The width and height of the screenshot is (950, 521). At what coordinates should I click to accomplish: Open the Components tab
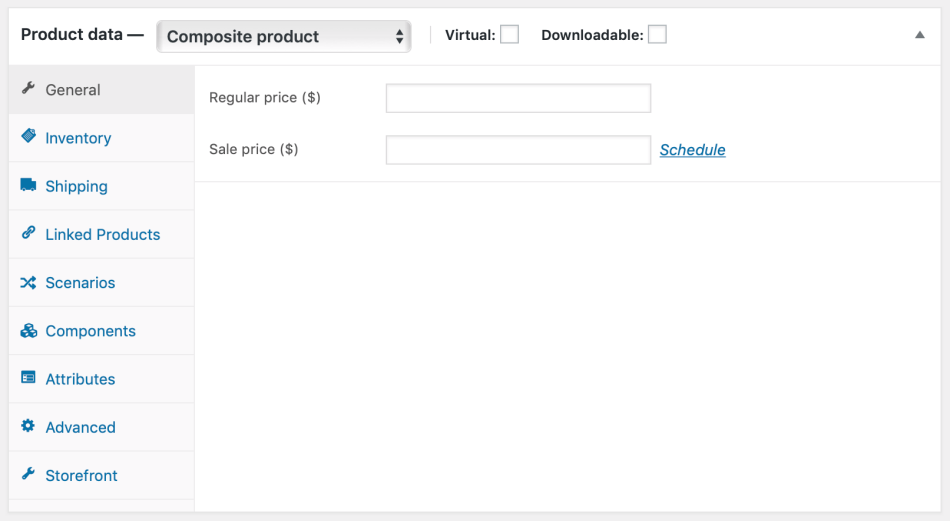point(90,331)
